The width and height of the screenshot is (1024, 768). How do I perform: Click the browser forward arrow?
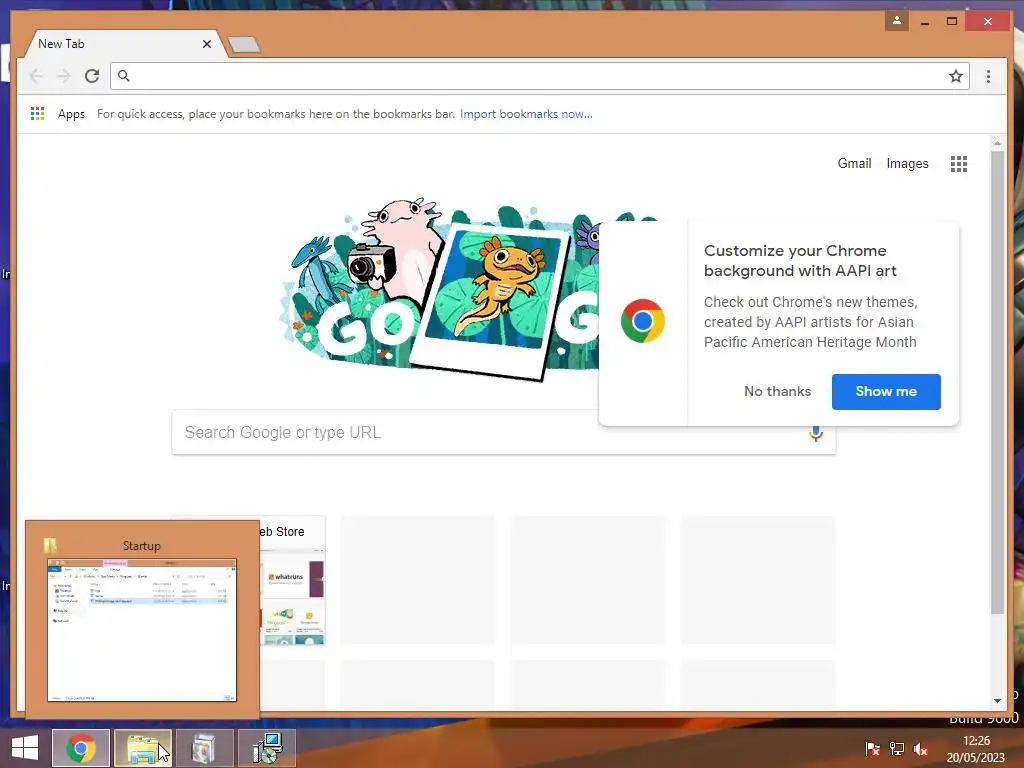(x=63, y=76)
